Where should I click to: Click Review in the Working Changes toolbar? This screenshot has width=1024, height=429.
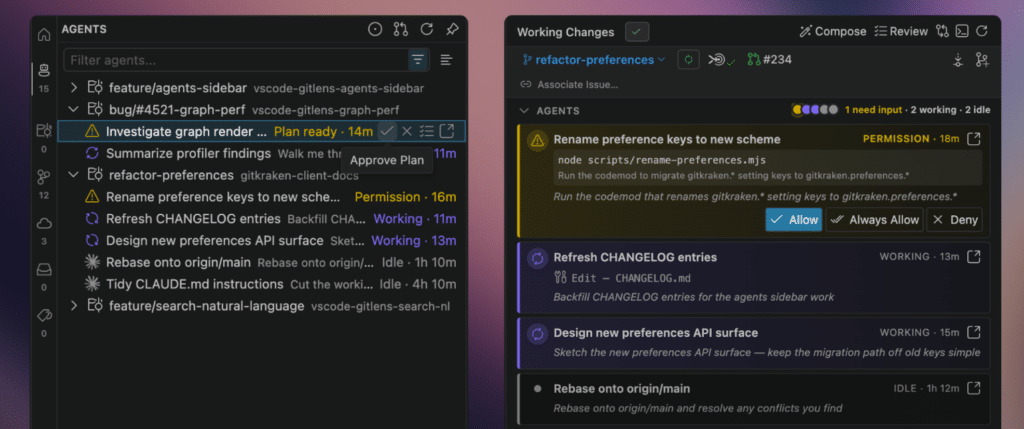pyautogui.click(x=901, y=31)
